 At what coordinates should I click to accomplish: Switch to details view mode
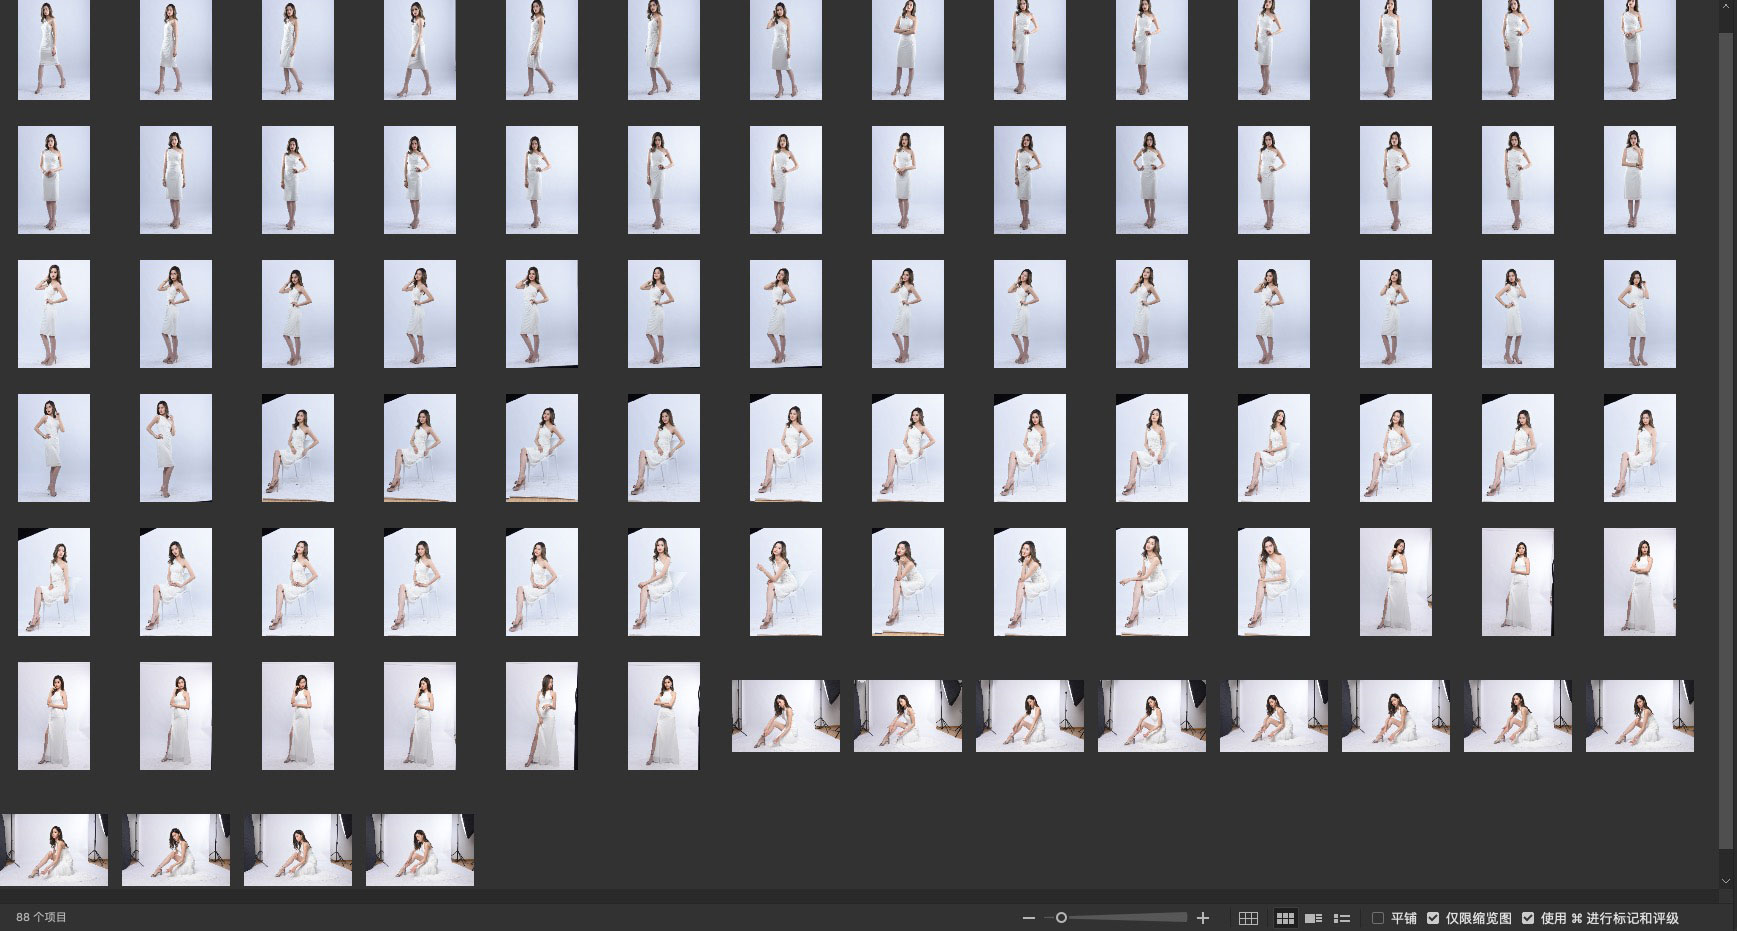(1314, 918)
